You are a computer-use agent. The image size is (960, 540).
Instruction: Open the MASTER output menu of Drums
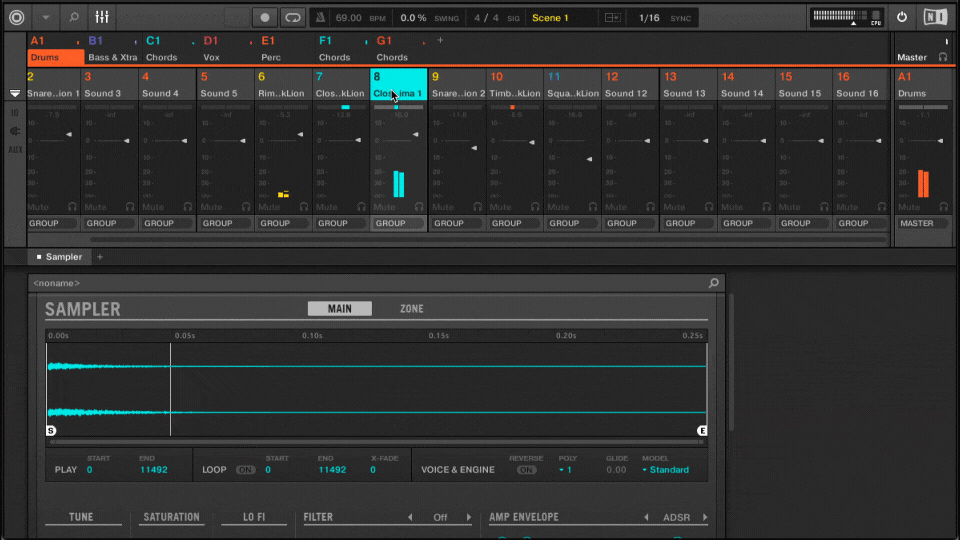(923, 223)
